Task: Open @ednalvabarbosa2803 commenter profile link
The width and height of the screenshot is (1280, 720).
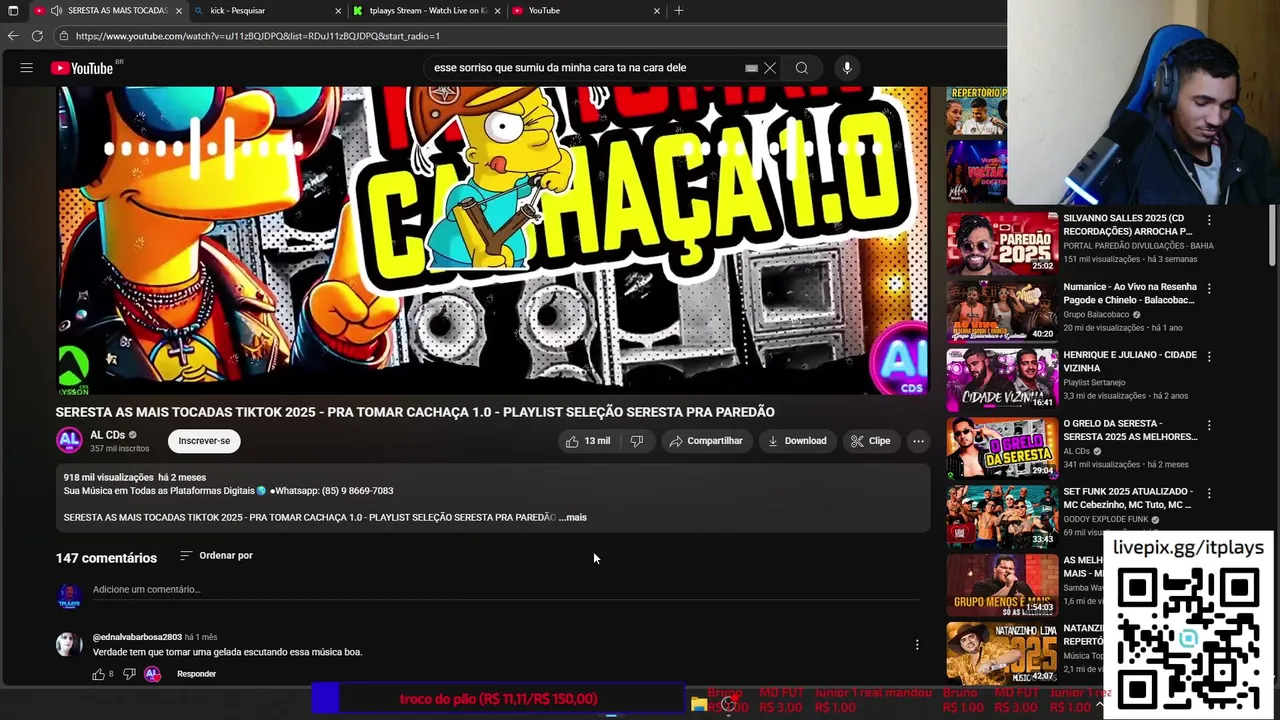Action: coord(137,637)
